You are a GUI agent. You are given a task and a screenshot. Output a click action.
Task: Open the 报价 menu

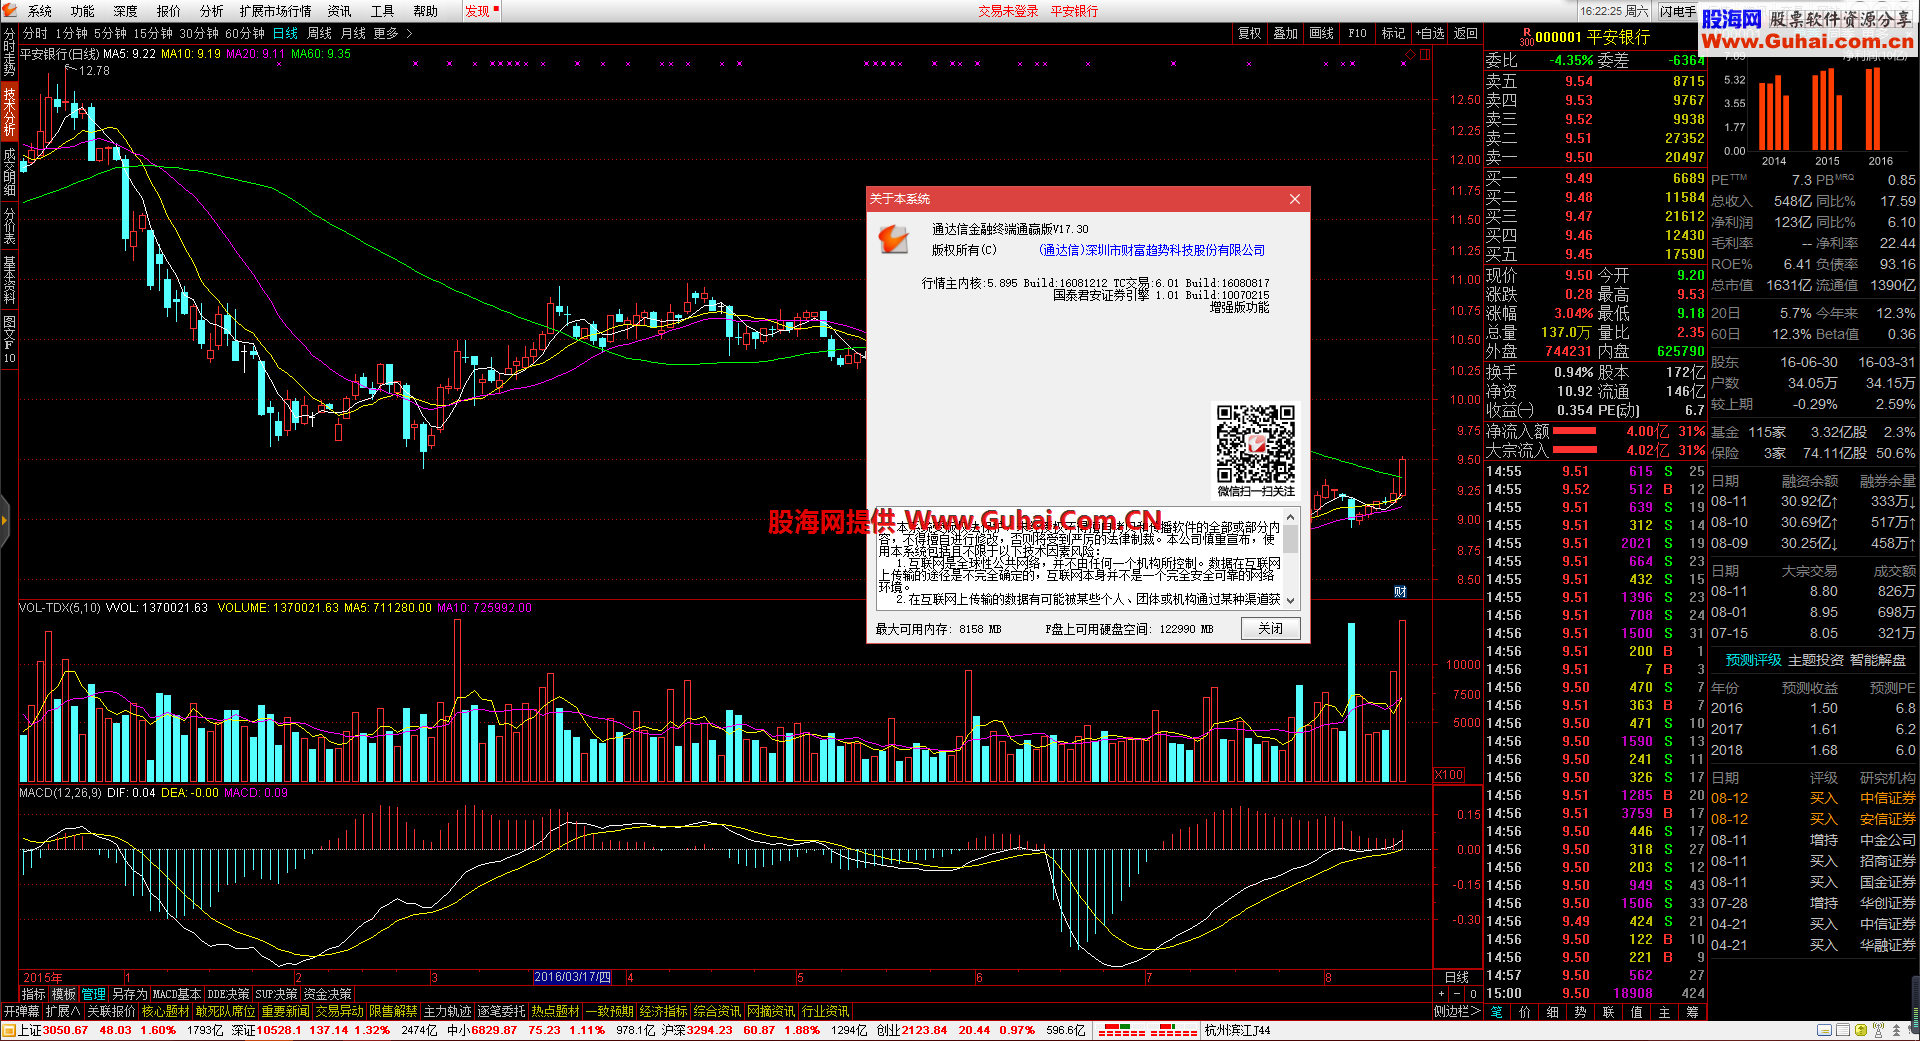coord(169,11)
